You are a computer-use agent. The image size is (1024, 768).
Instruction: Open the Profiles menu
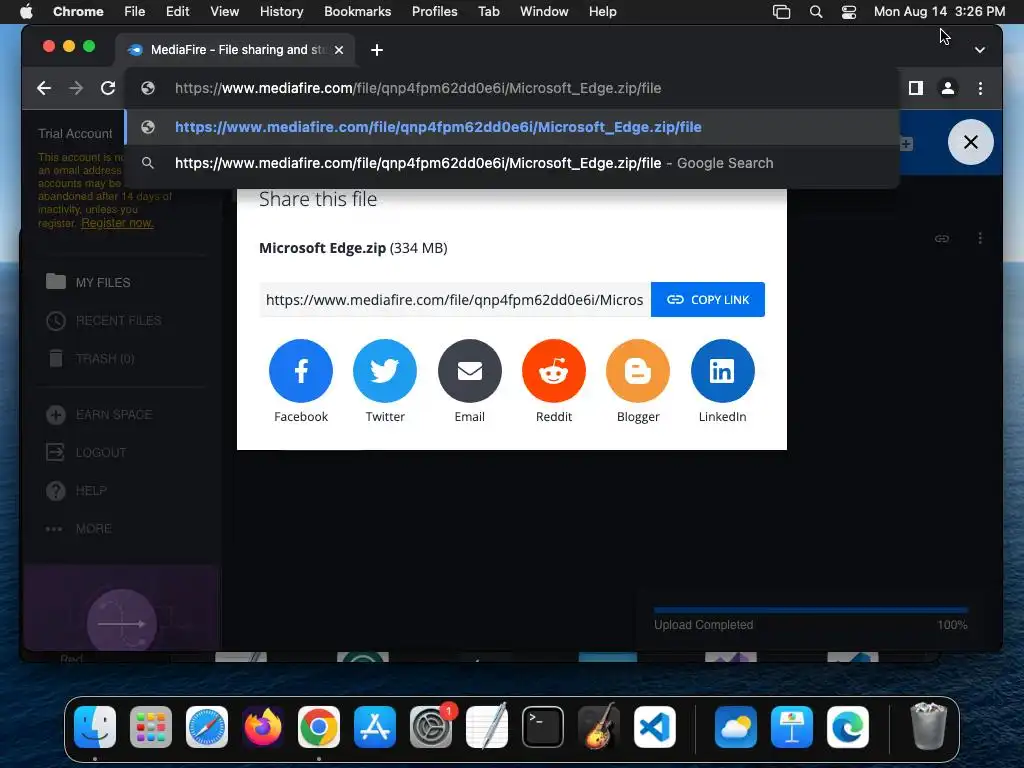pyautogui.click(x=434, y=11)
